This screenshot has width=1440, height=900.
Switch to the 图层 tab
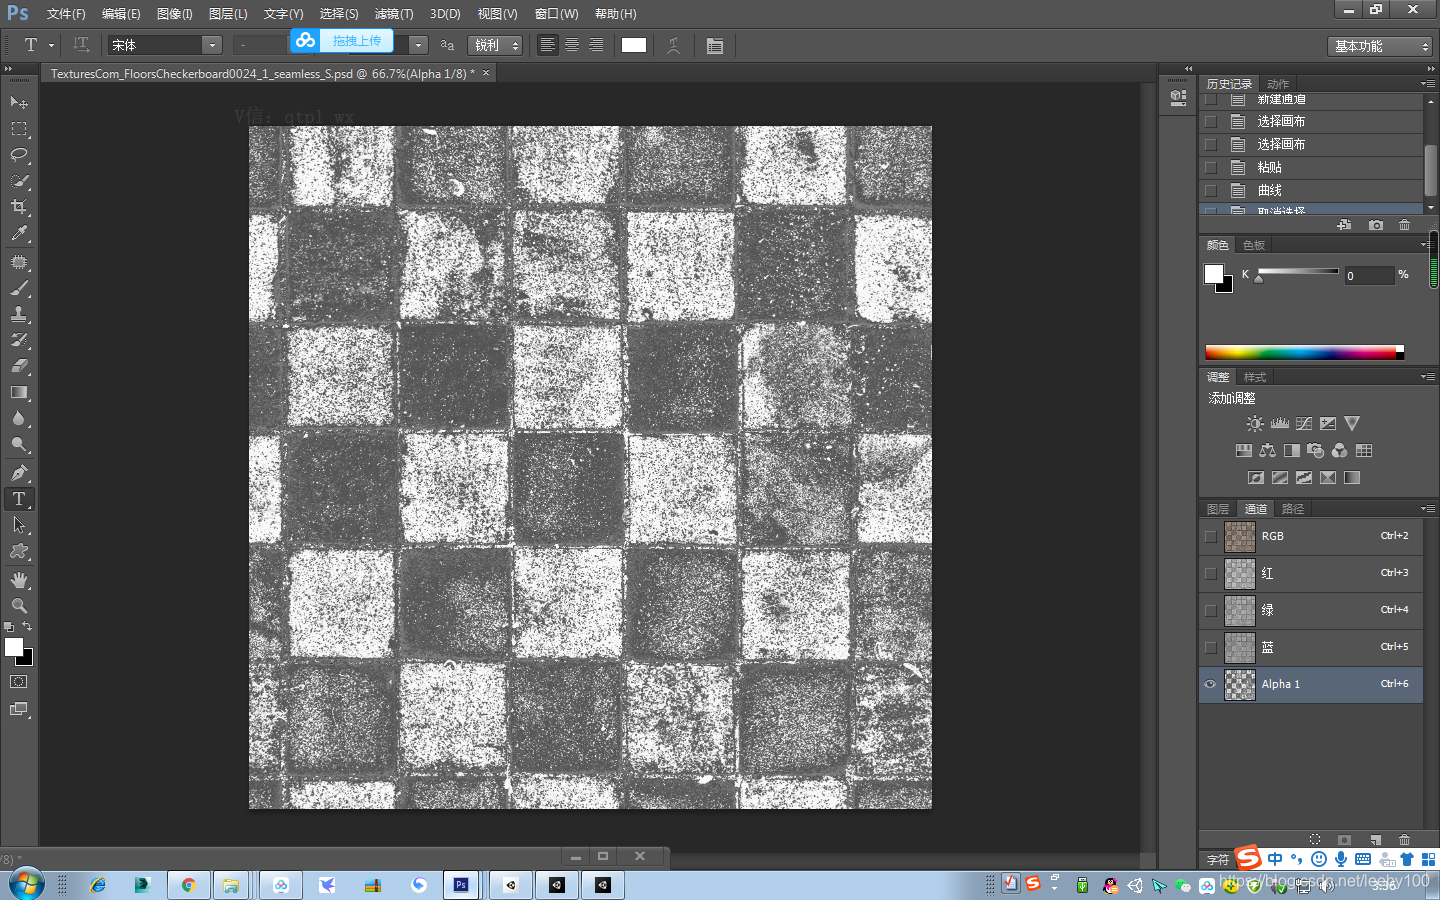[x=1218, y=509]
